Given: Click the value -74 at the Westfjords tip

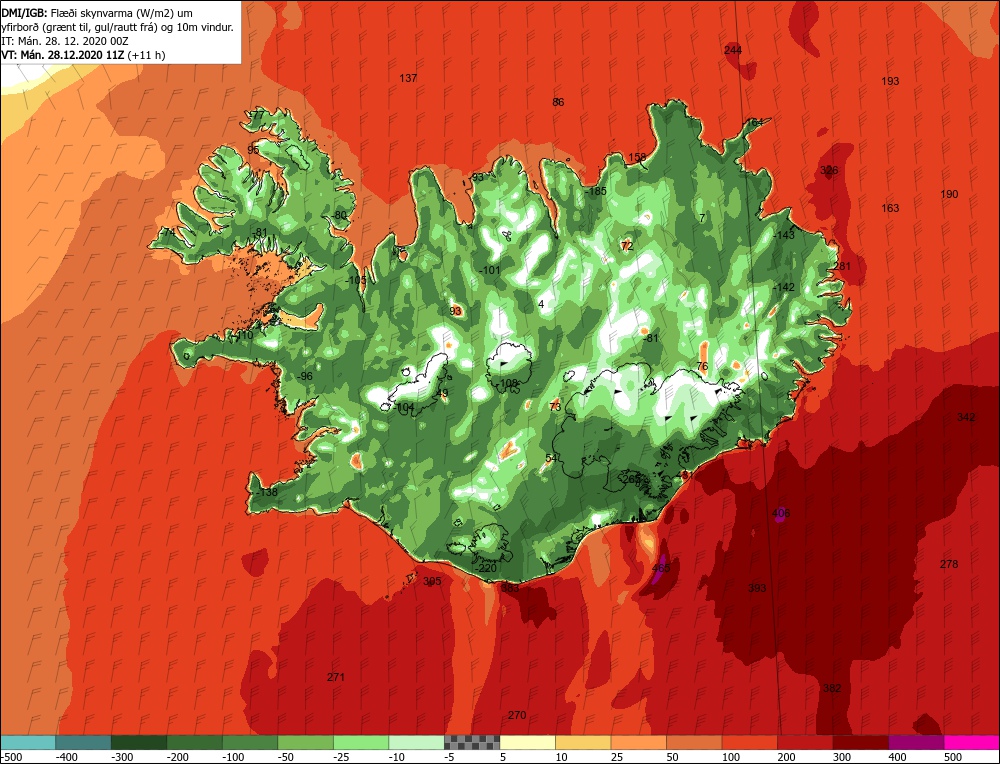Looking at the screenshot, I should pyautogui.click(x=167, y=233).
